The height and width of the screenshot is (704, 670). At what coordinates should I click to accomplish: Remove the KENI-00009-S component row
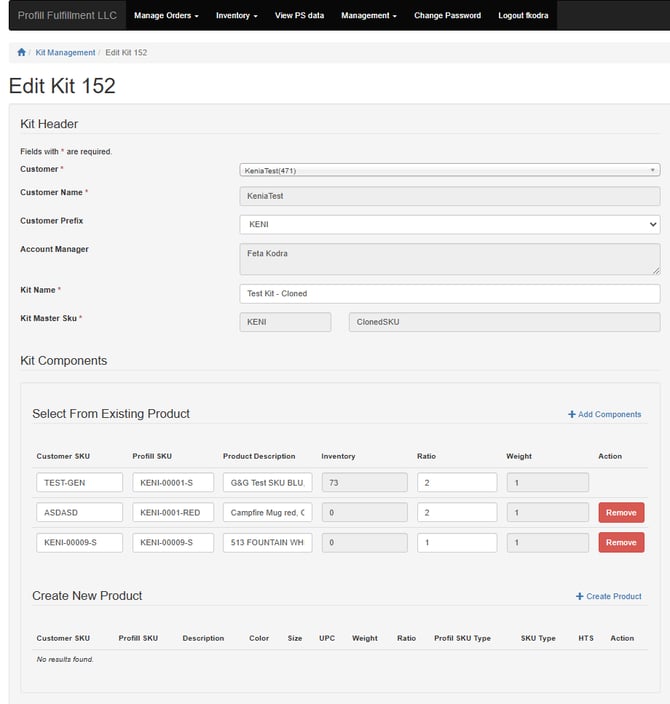click(621, 542)
